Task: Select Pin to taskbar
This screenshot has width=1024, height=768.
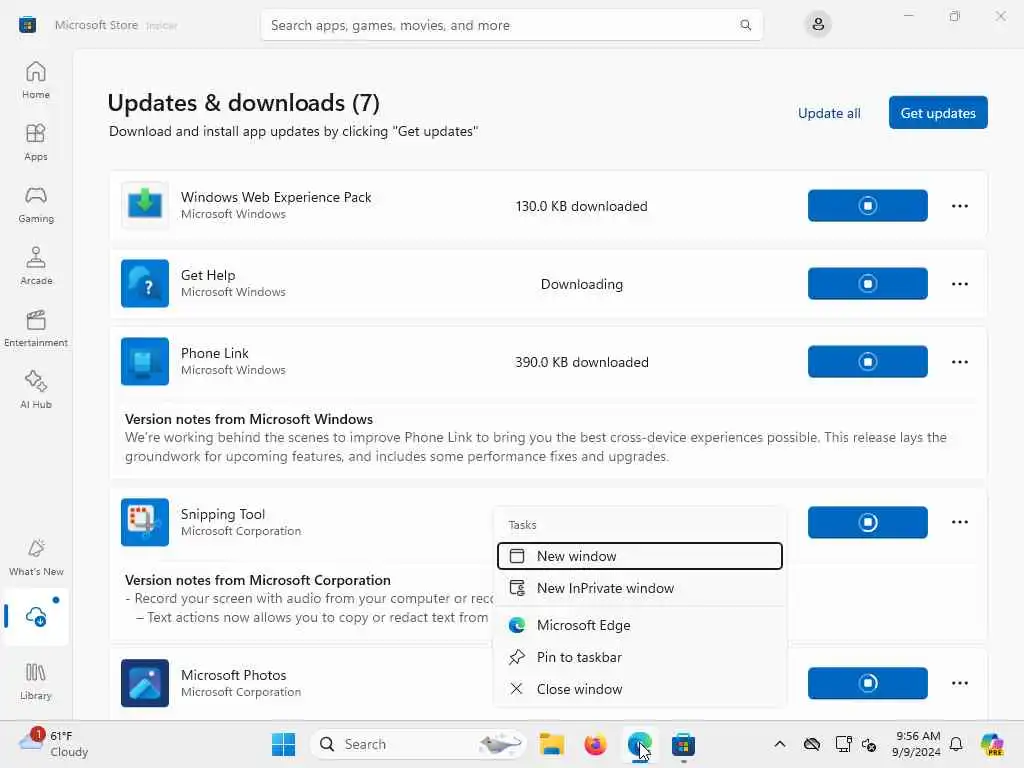Action: tap(639, 657)
